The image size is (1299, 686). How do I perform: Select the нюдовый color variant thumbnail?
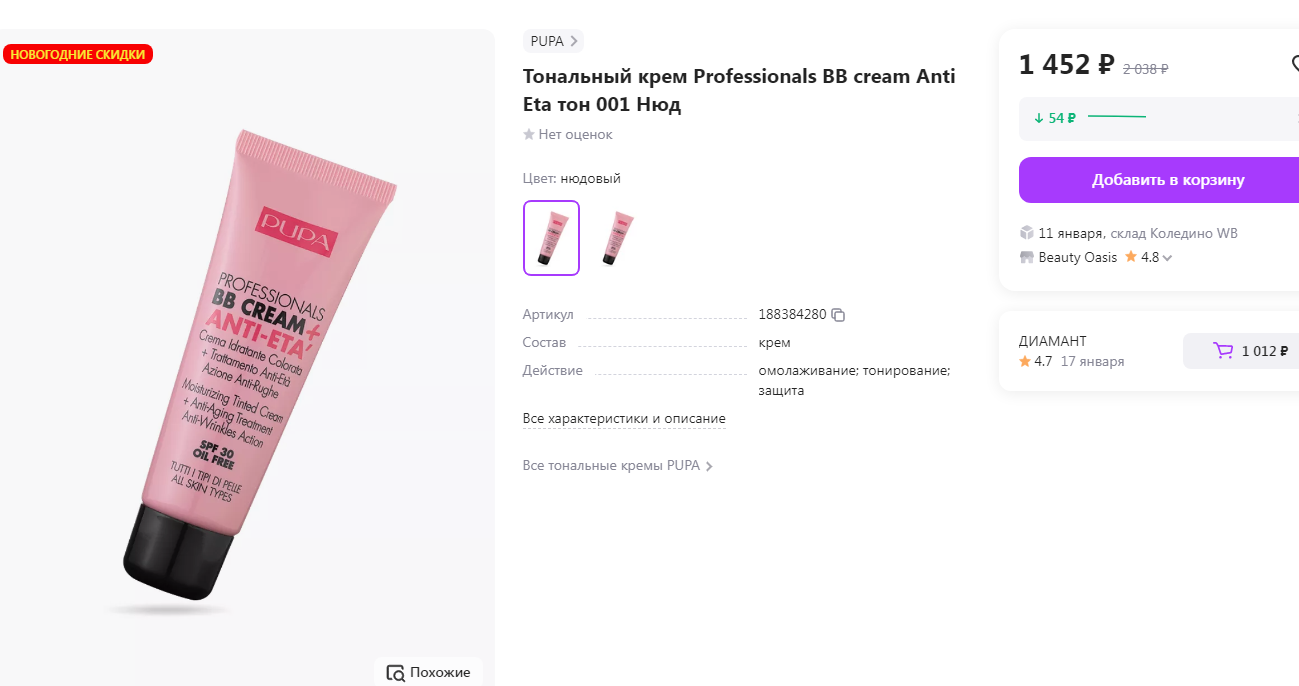pyautogui.click(x=551, y=237)
